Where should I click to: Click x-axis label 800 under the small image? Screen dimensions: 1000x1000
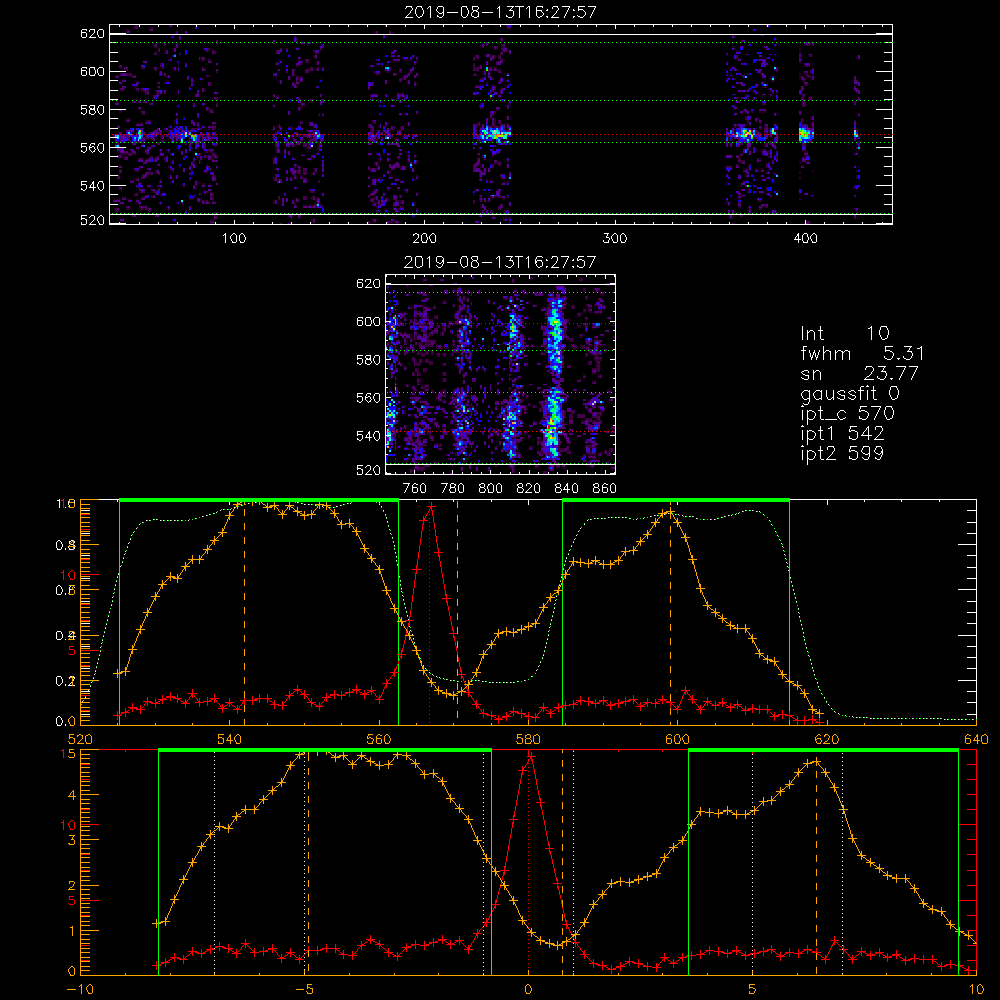(x=490, y=489)
